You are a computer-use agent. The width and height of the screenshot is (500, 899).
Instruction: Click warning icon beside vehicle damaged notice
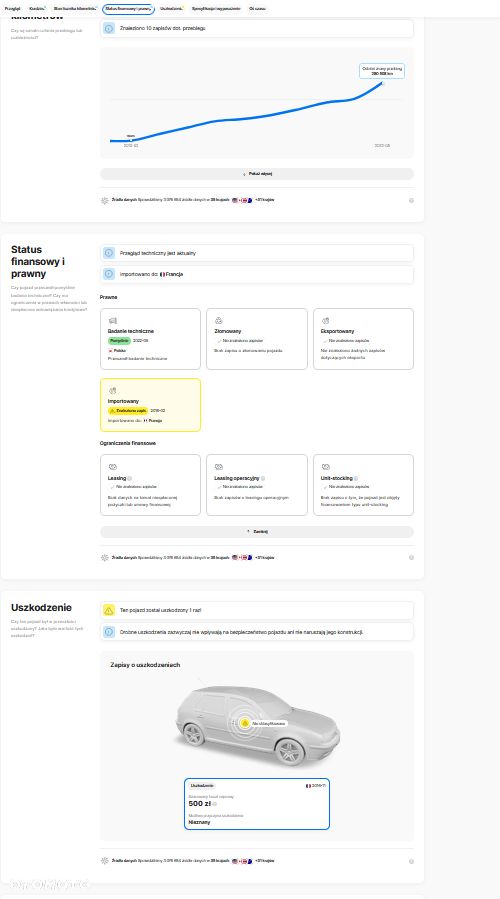pyautogui.click(x=109, y=611)
